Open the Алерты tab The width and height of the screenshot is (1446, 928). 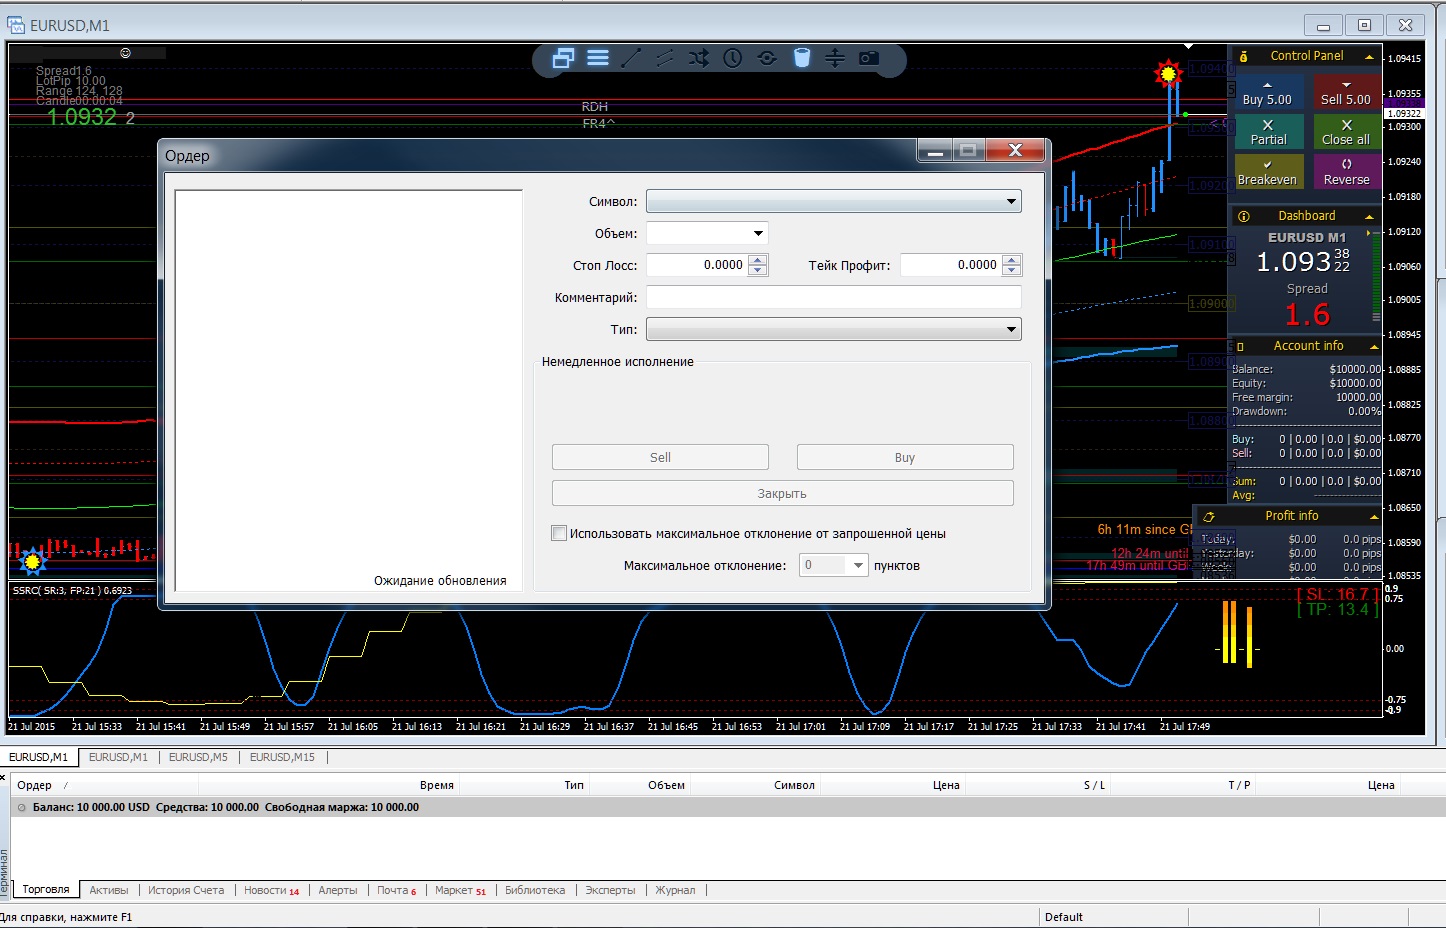click(x=338, y=890)
